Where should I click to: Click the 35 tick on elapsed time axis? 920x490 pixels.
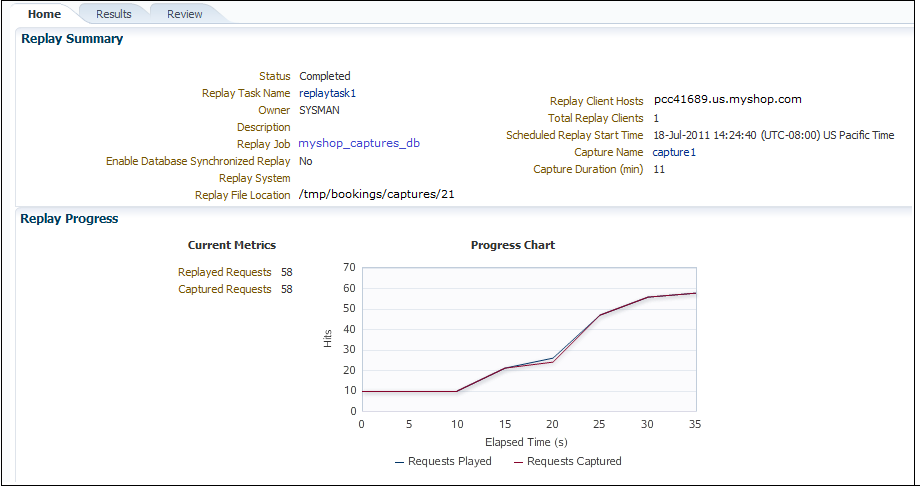695,424
